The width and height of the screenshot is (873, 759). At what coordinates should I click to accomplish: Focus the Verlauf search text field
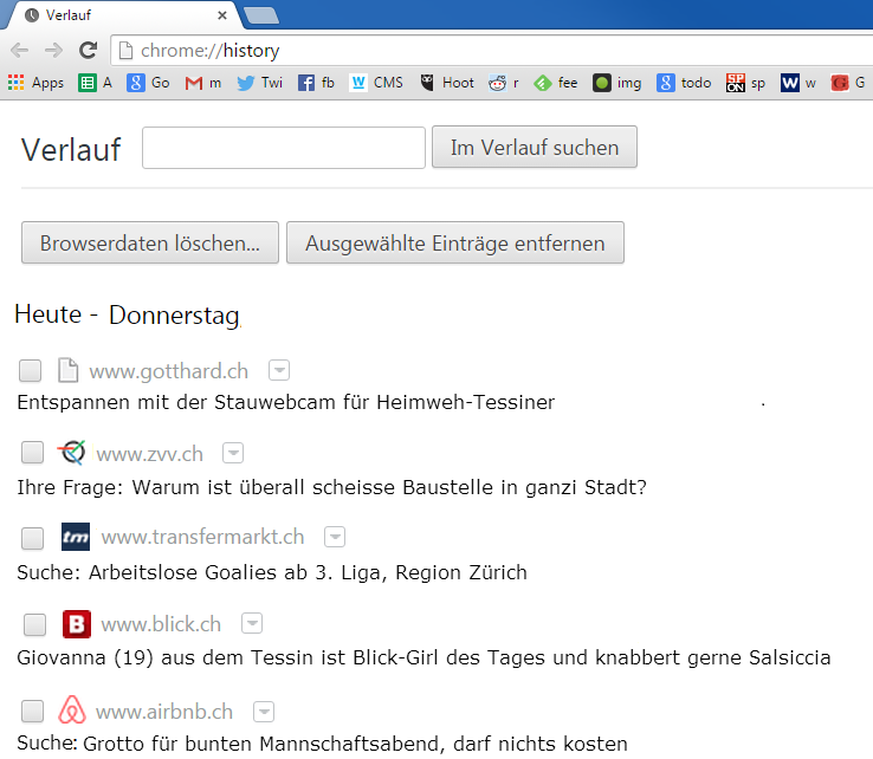(x=283, y=148)
